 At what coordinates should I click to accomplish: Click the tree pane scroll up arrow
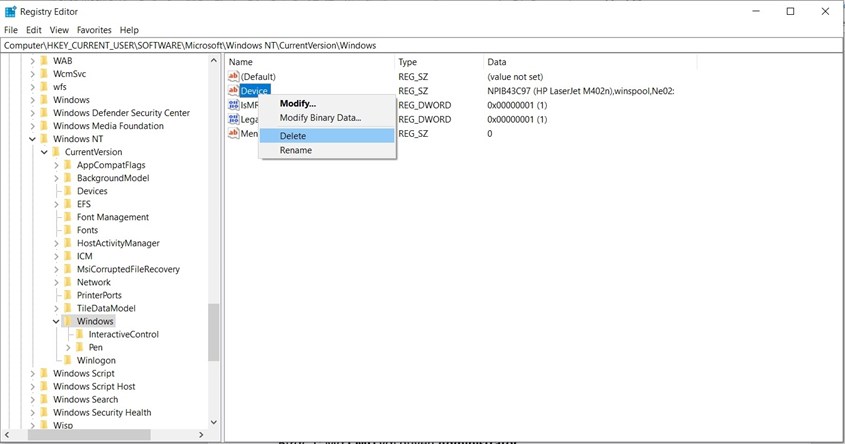tap(214, 61)
